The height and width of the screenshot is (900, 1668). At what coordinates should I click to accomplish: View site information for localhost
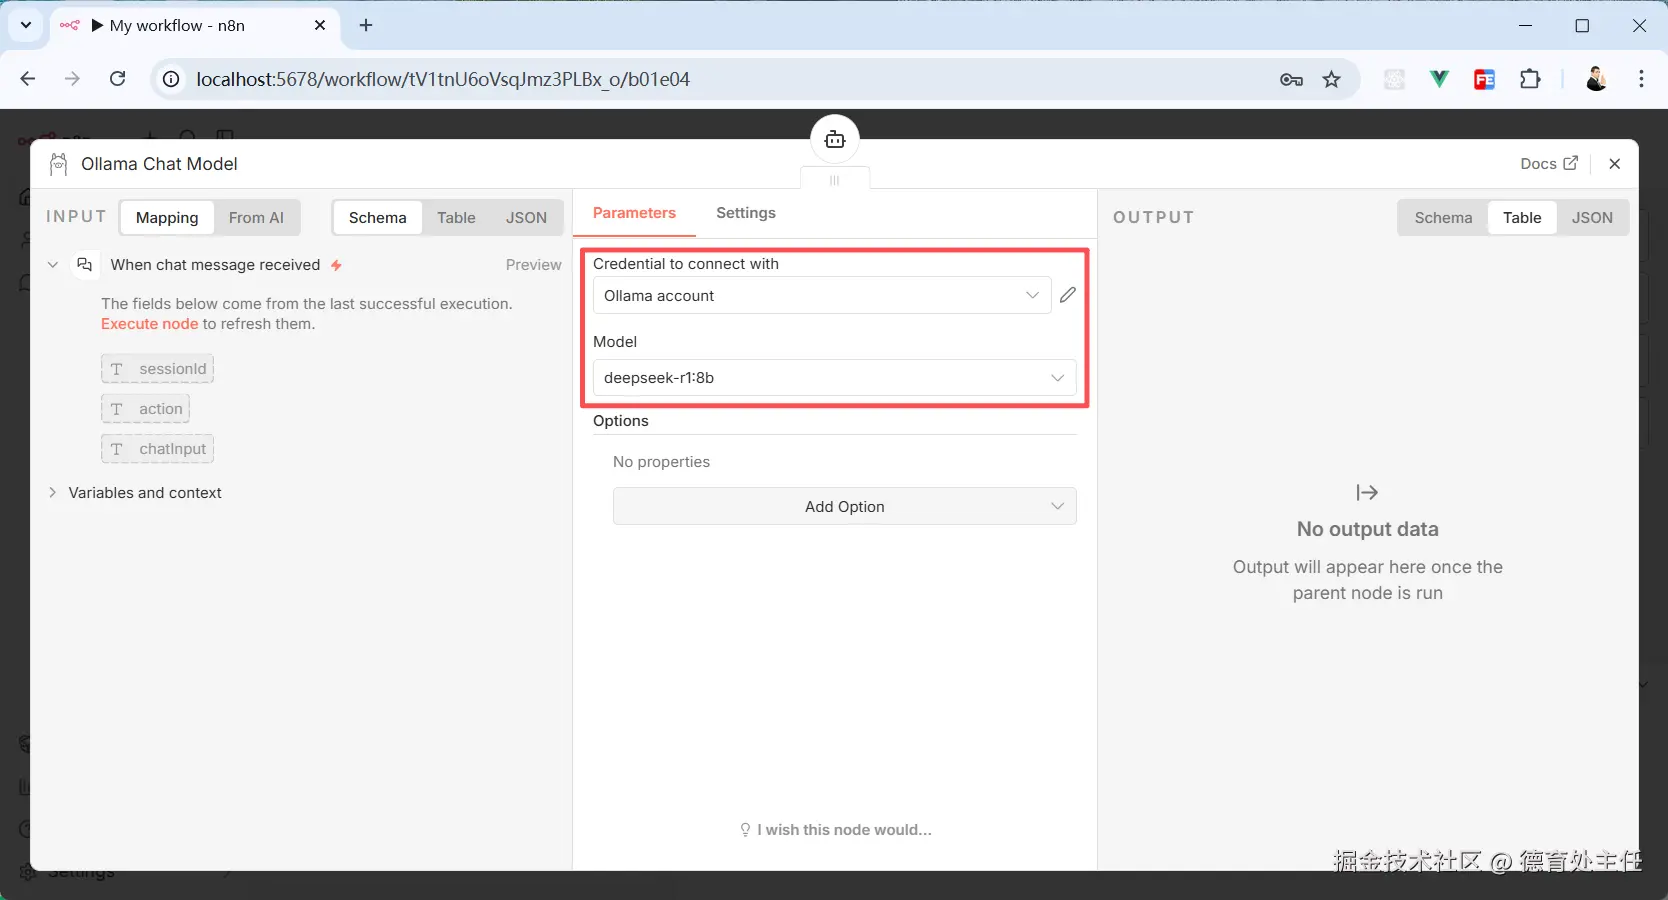172,79
